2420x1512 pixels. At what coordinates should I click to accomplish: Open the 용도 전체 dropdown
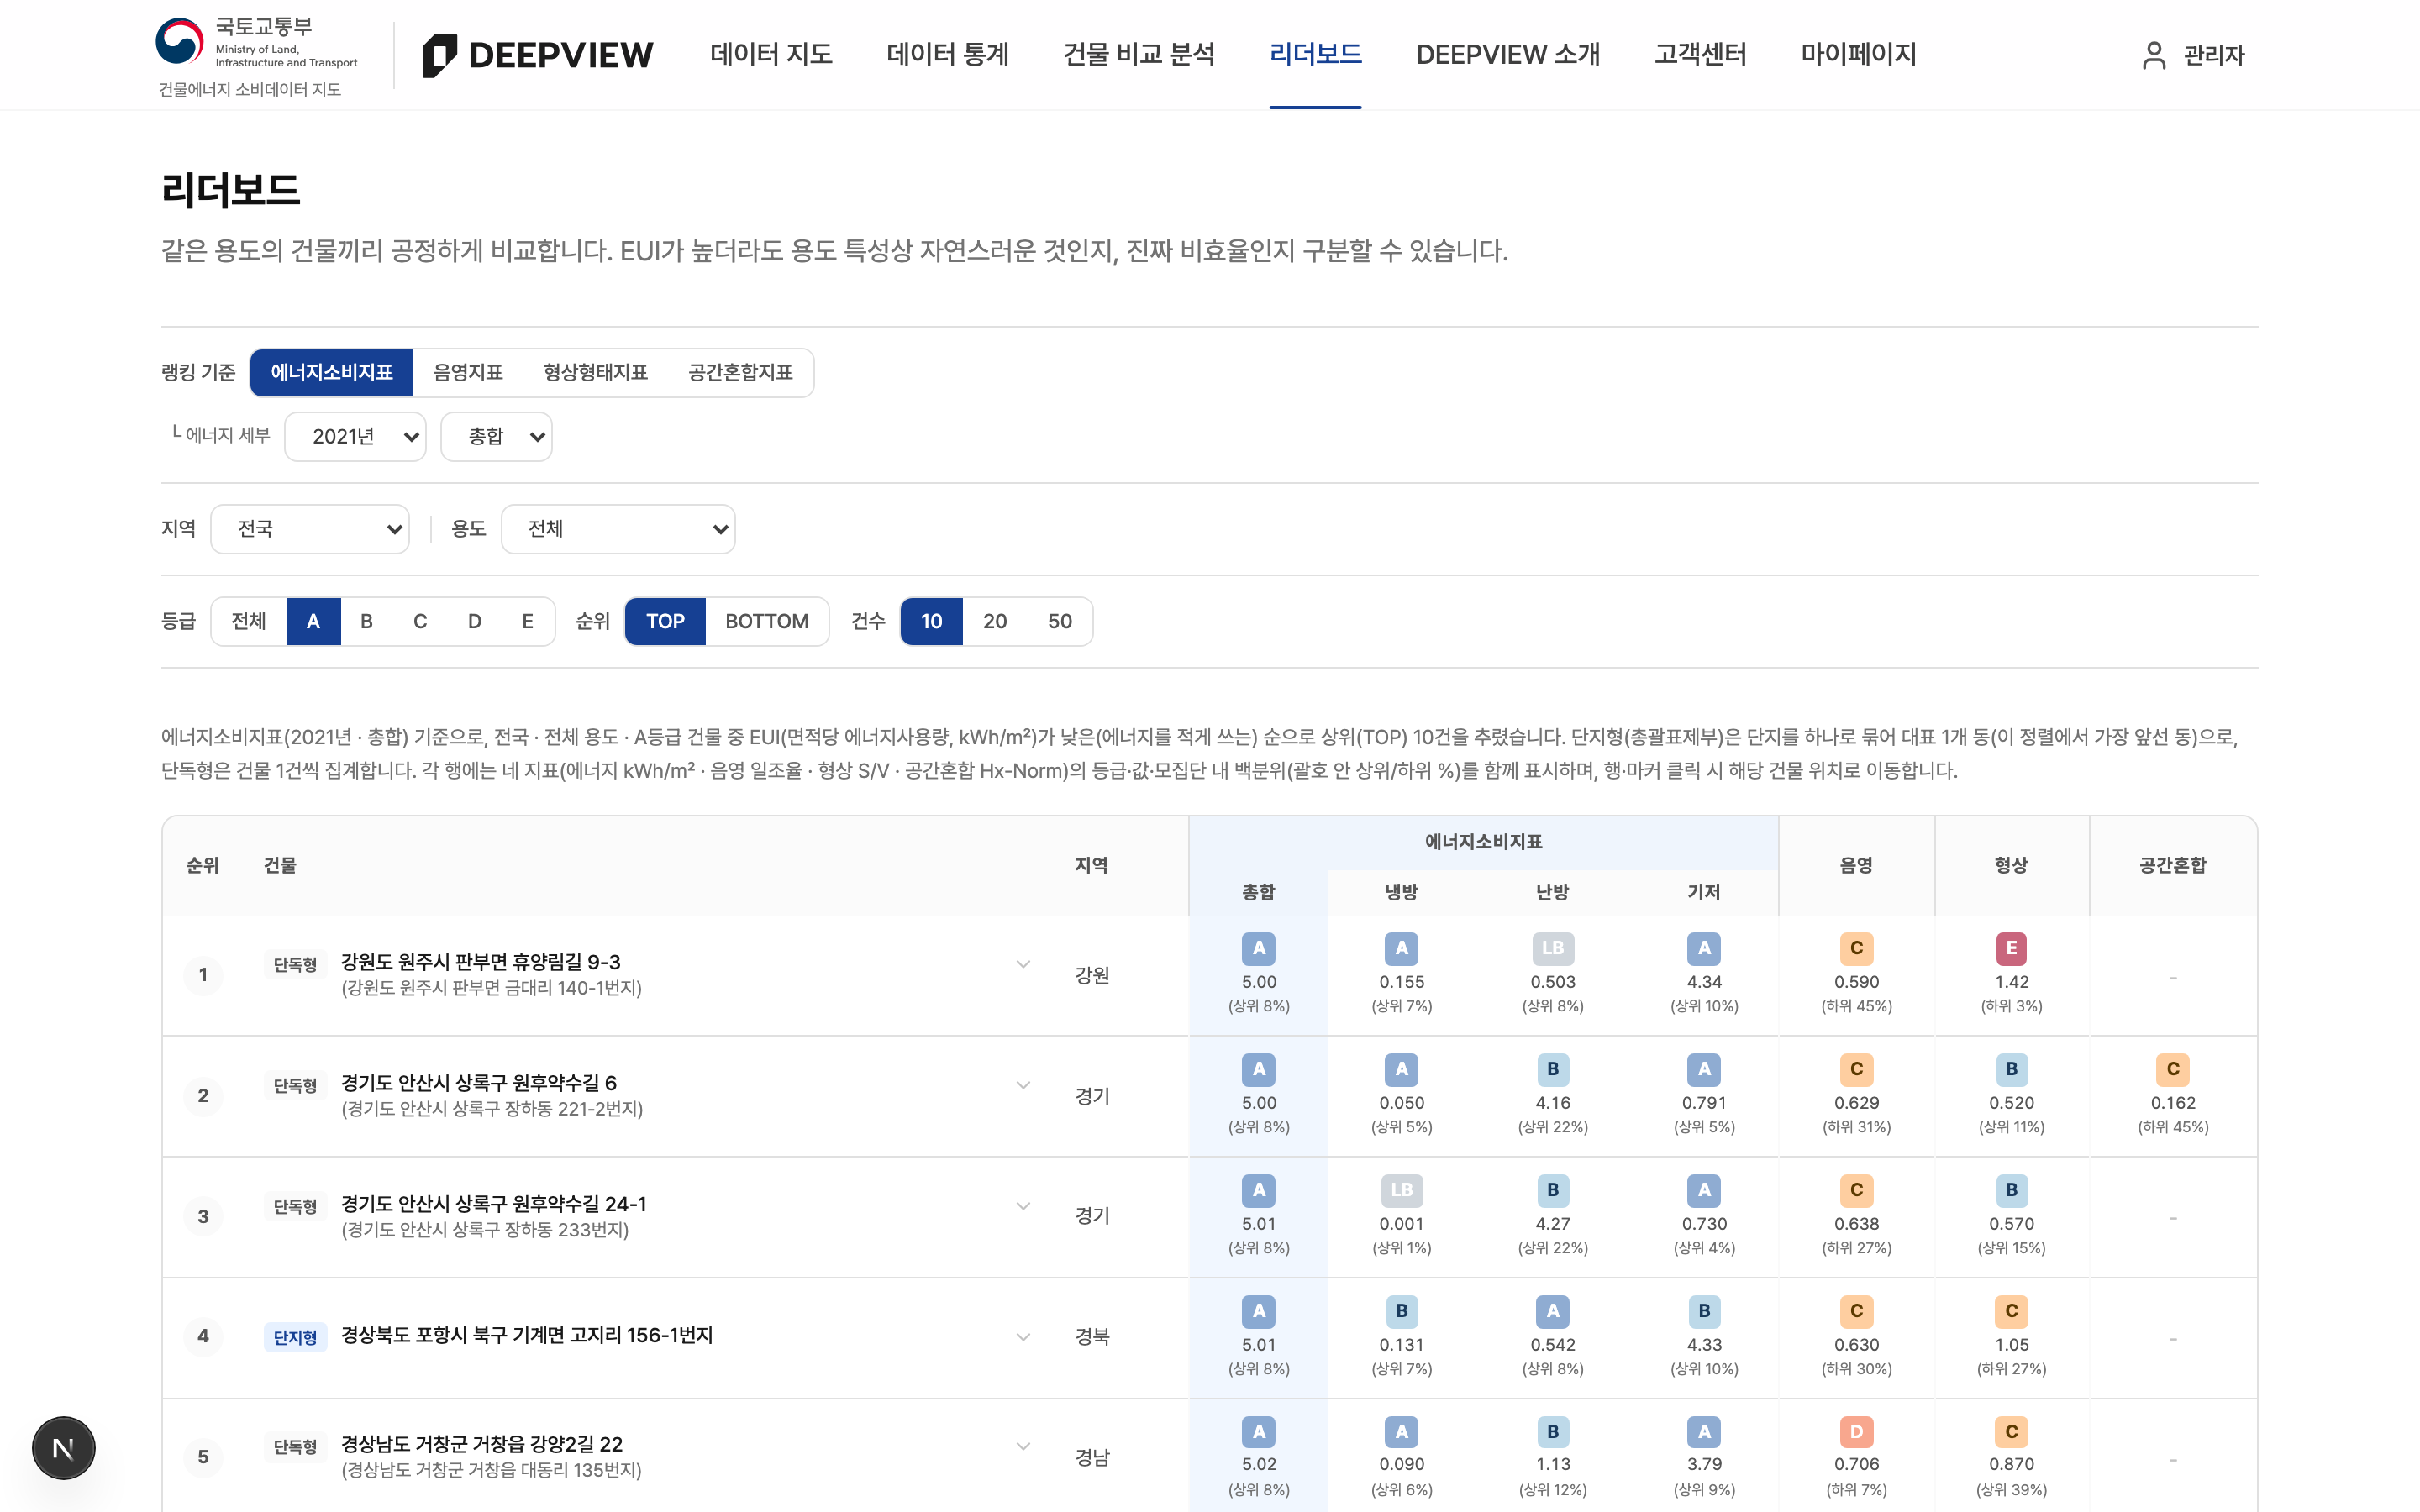pyautogui.click(x=618, y=529)
